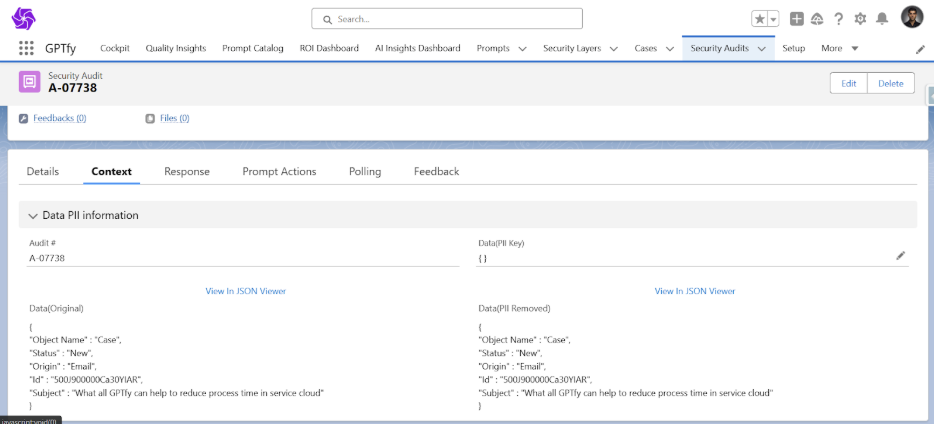Edit navigation bar with pencil icon

[x=920, y=49]
